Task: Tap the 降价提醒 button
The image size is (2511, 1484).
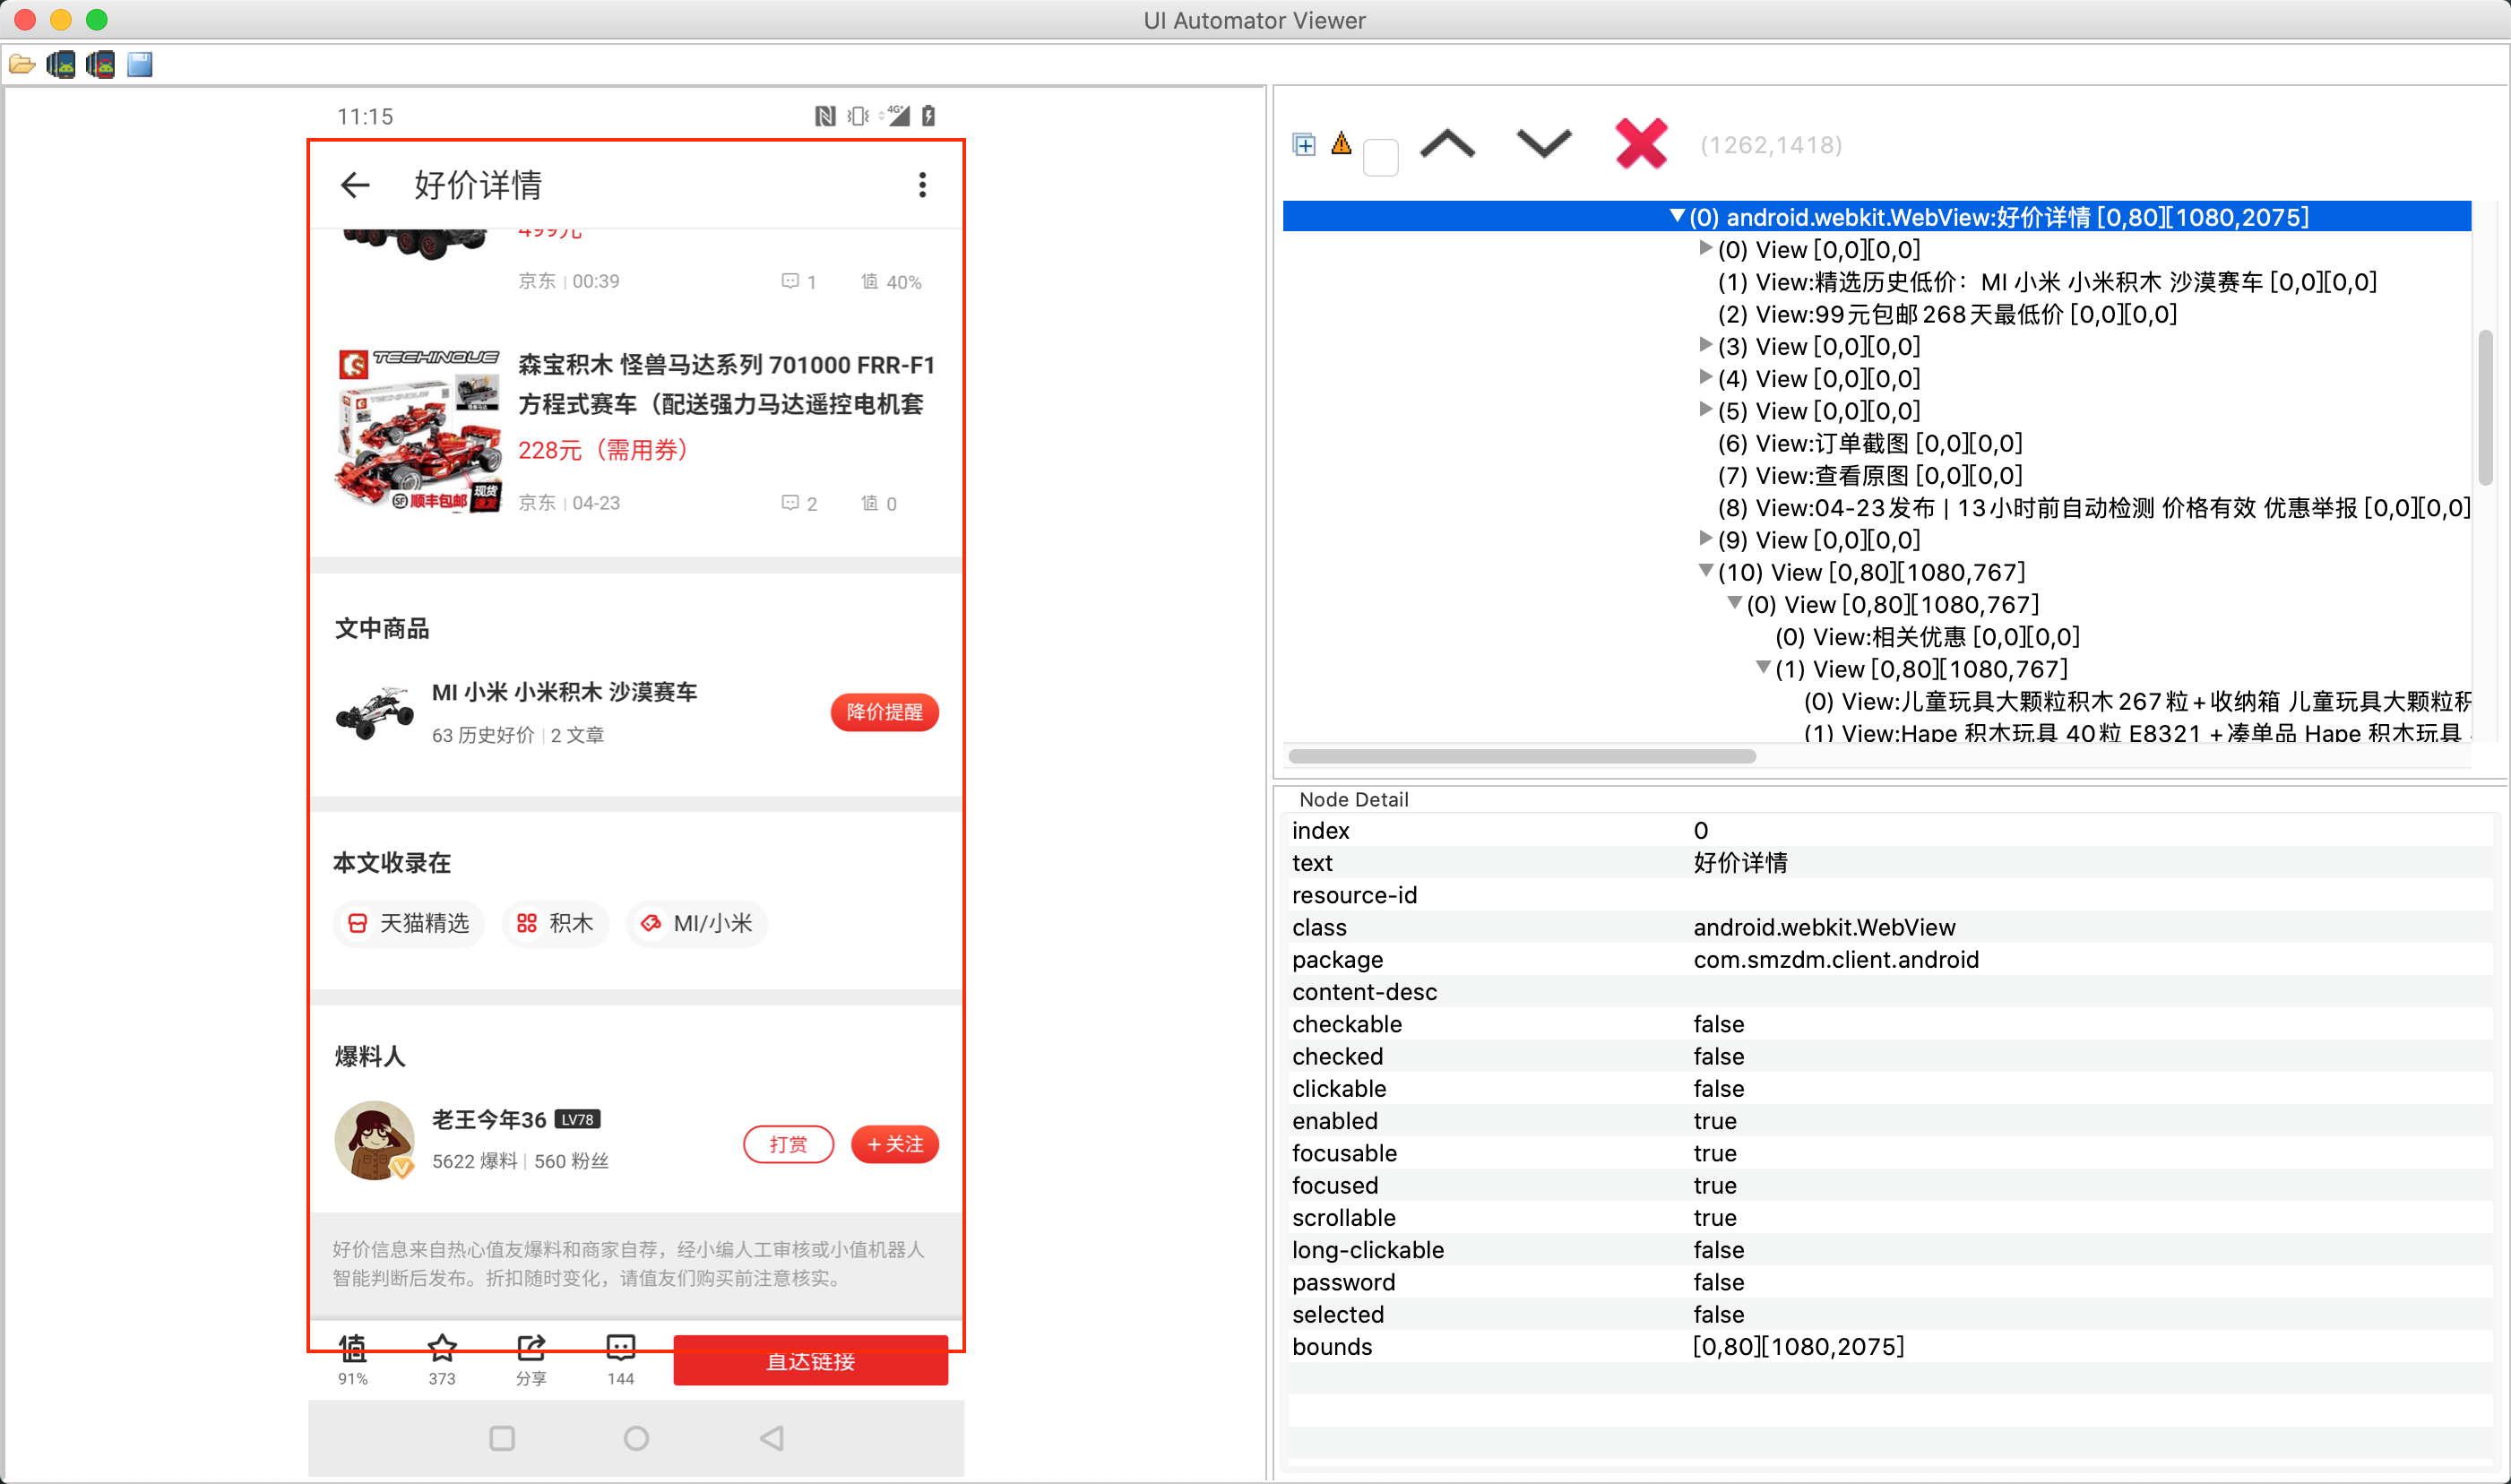Action: click(884, 712)
